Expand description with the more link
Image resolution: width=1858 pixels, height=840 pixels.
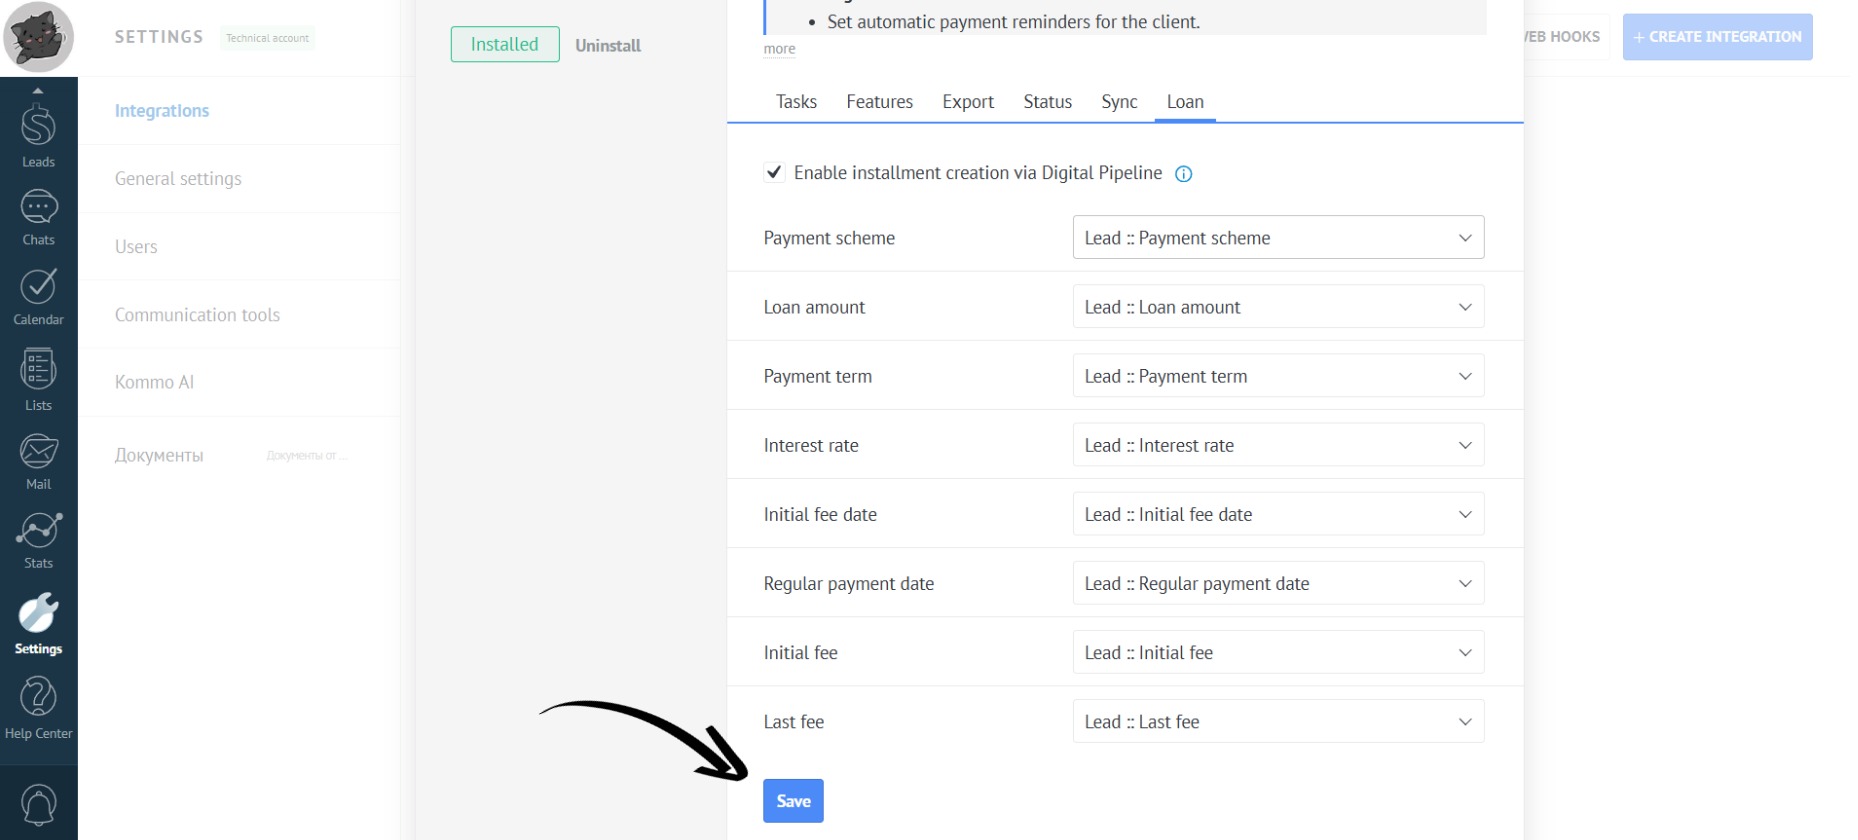(x=779, y=49)
